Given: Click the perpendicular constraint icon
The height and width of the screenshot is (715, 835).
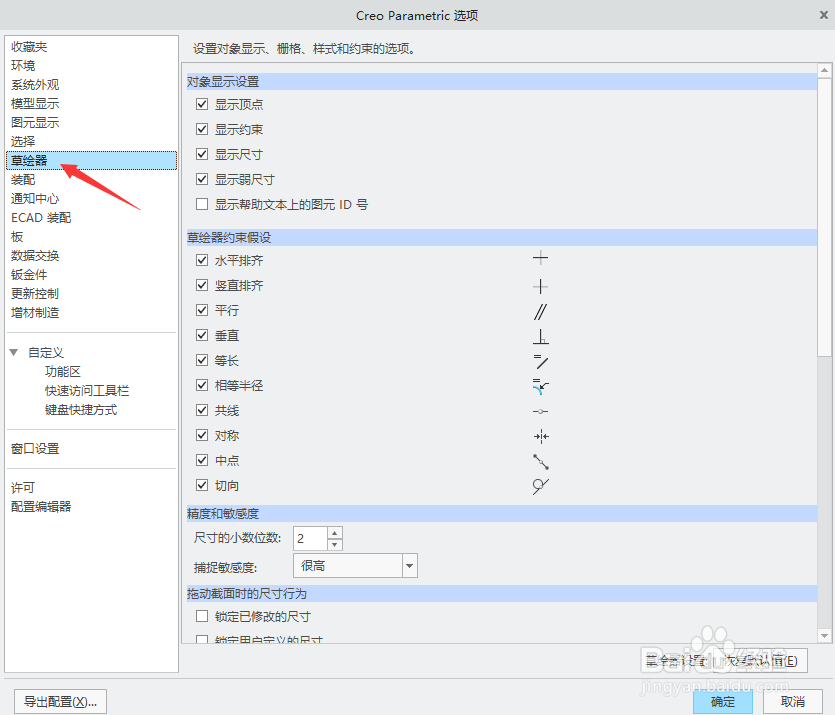Looking at the screenshot, I should tap(541, 336).
